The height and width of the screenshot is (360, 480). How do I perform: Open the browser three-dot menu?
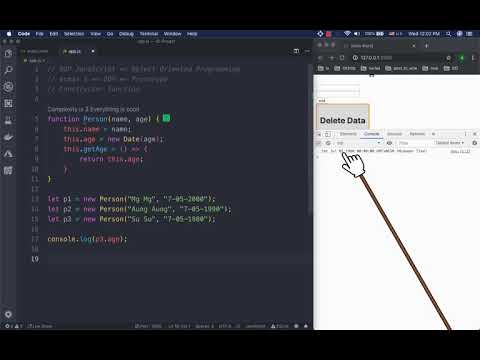tap(473, 58)
